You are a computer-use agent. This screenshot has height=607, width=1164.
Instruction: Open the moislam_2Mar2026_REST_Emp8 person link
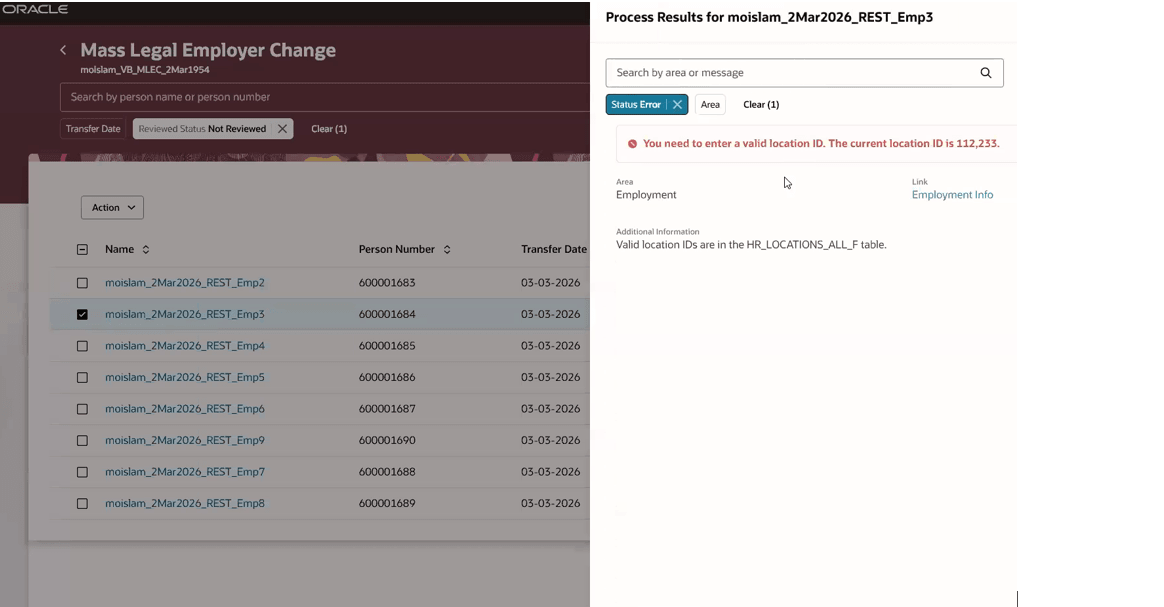pyautogui.click(x=185, y=504)
